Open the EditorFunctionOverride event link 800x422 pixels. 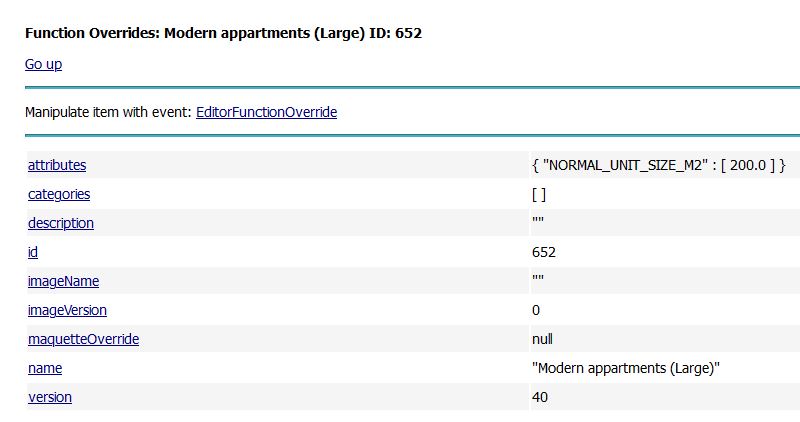coord(266,112)
